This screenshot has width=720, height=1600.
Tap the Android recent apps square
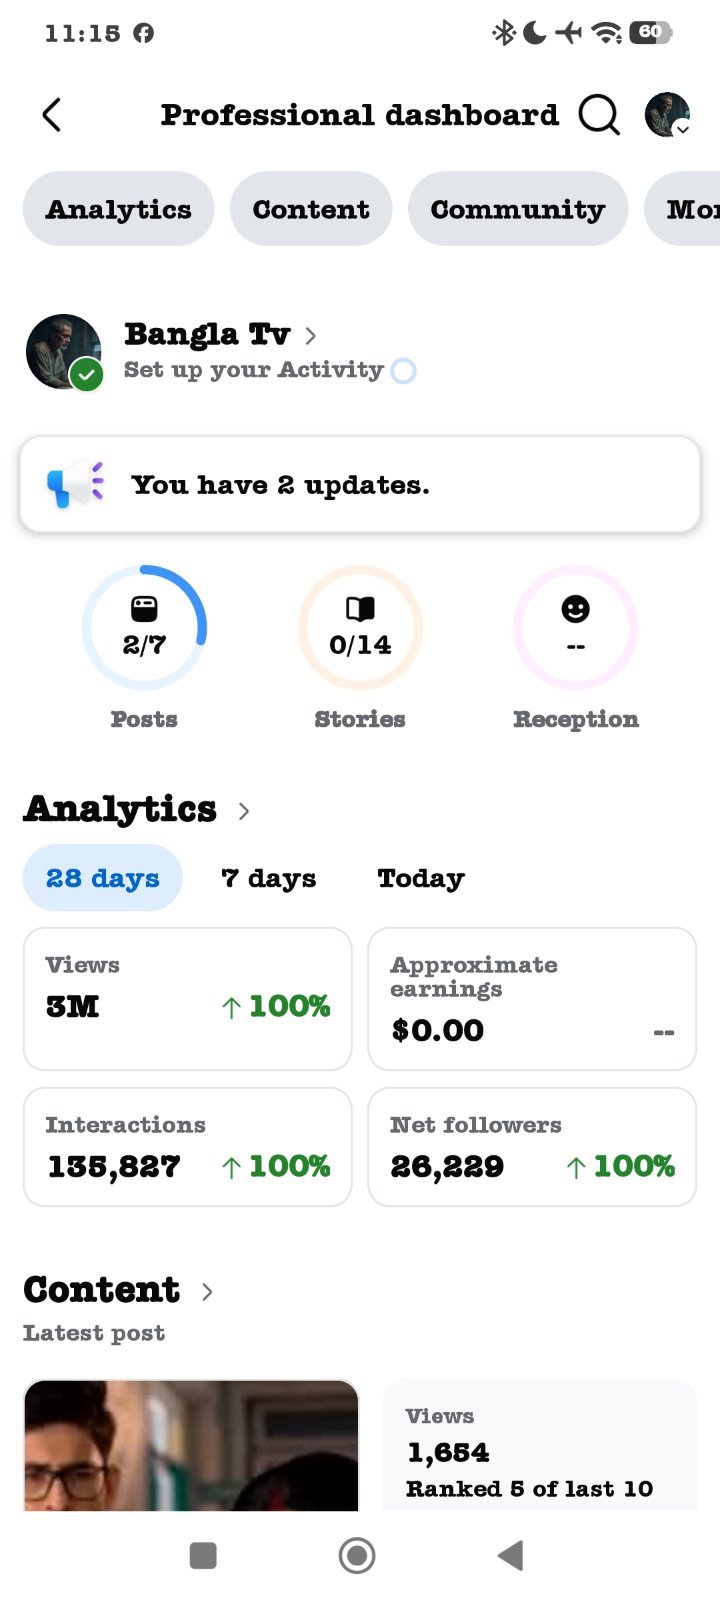[x=203, y=1555]
